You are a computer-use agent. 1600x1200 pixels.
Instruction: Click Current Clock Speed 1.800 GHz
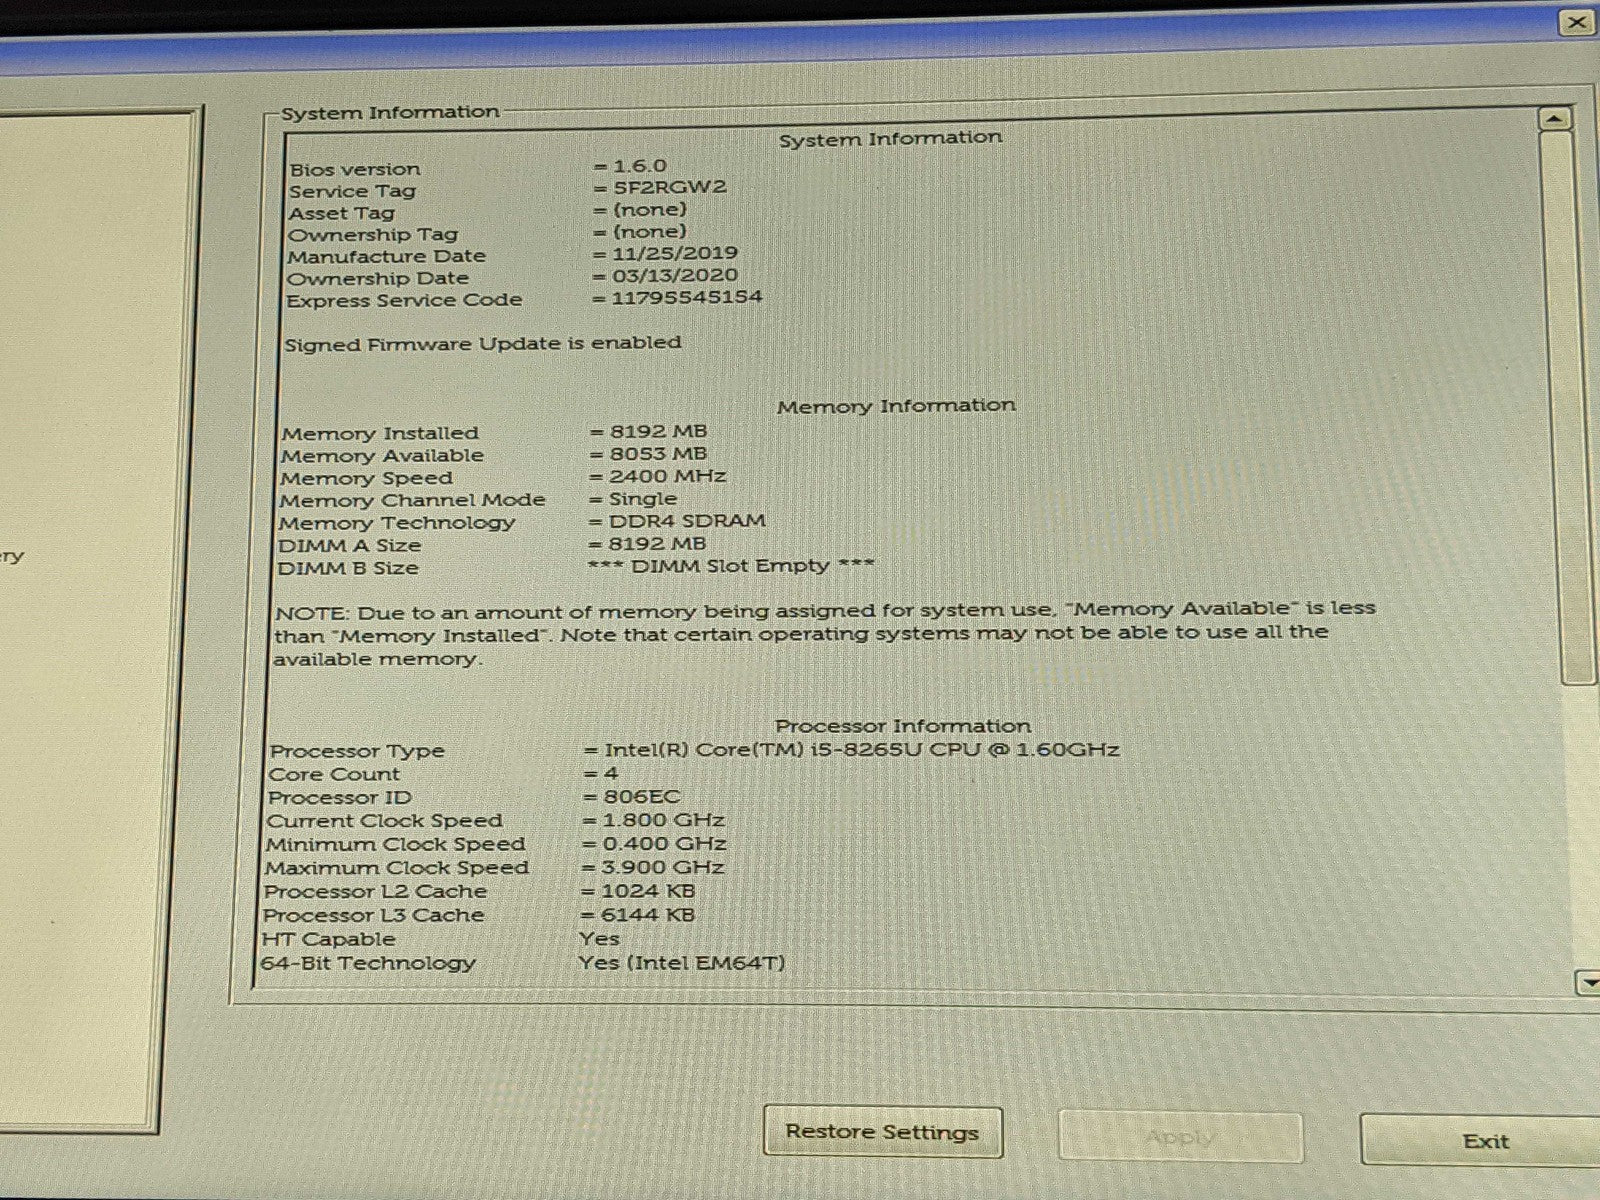point(663,820)
